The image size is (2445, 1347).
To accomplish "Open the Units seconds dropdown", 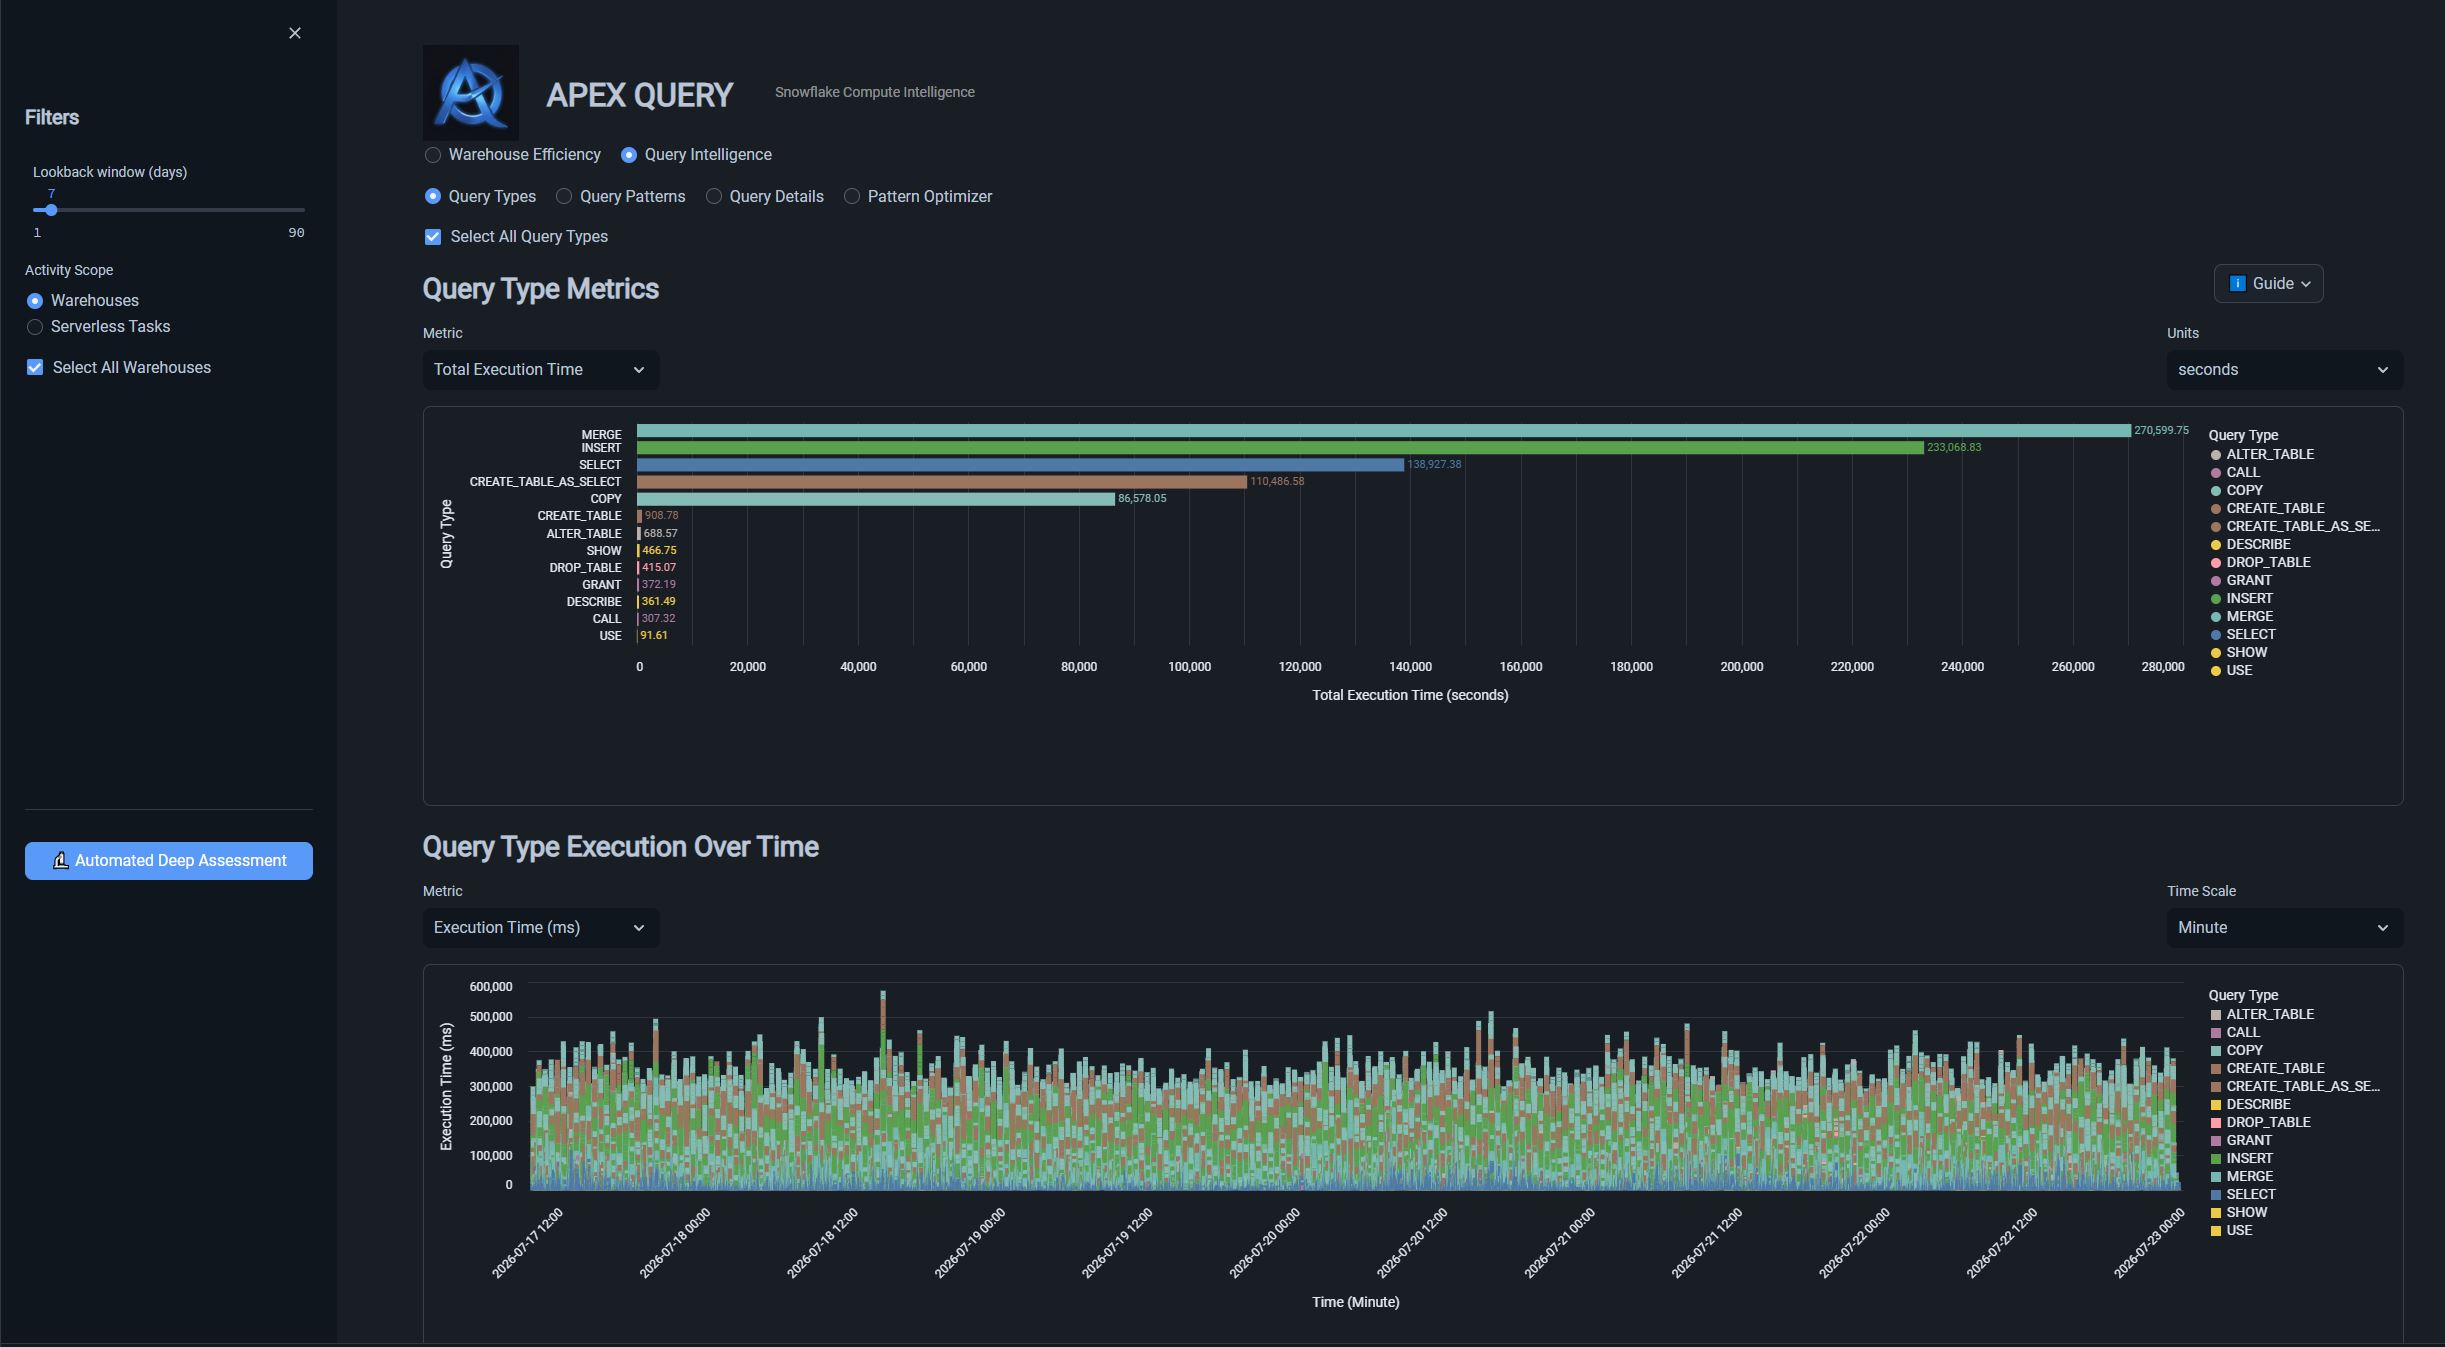I will [x=2285, y=370].
